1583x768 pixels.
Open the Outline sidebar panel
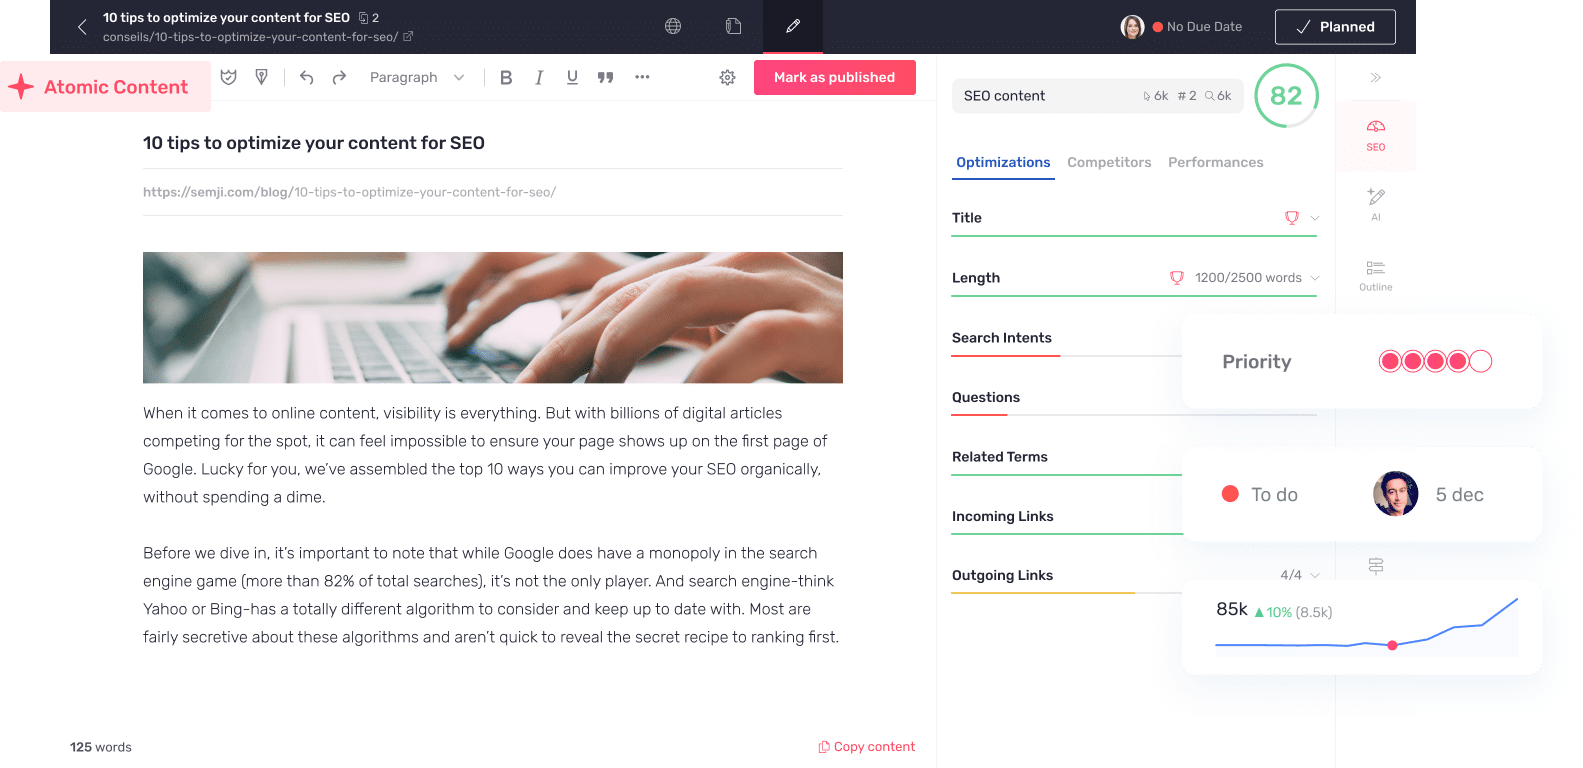click(1376, 276)
